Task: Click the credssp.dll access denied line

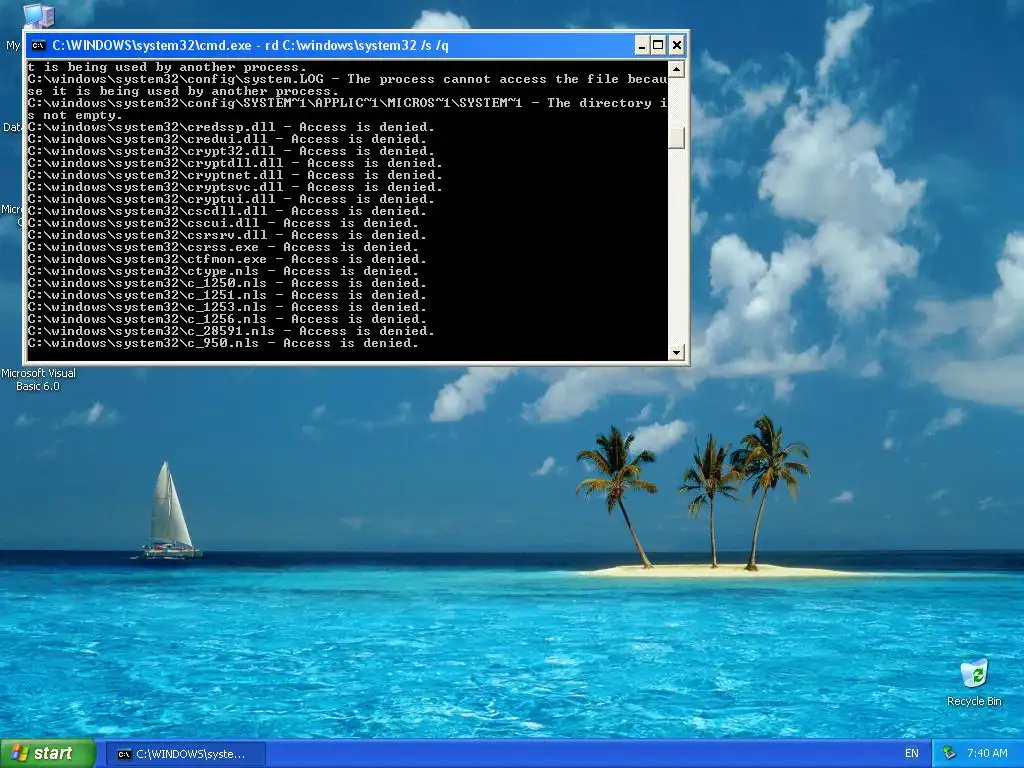Action: click(x=231, y=127)
